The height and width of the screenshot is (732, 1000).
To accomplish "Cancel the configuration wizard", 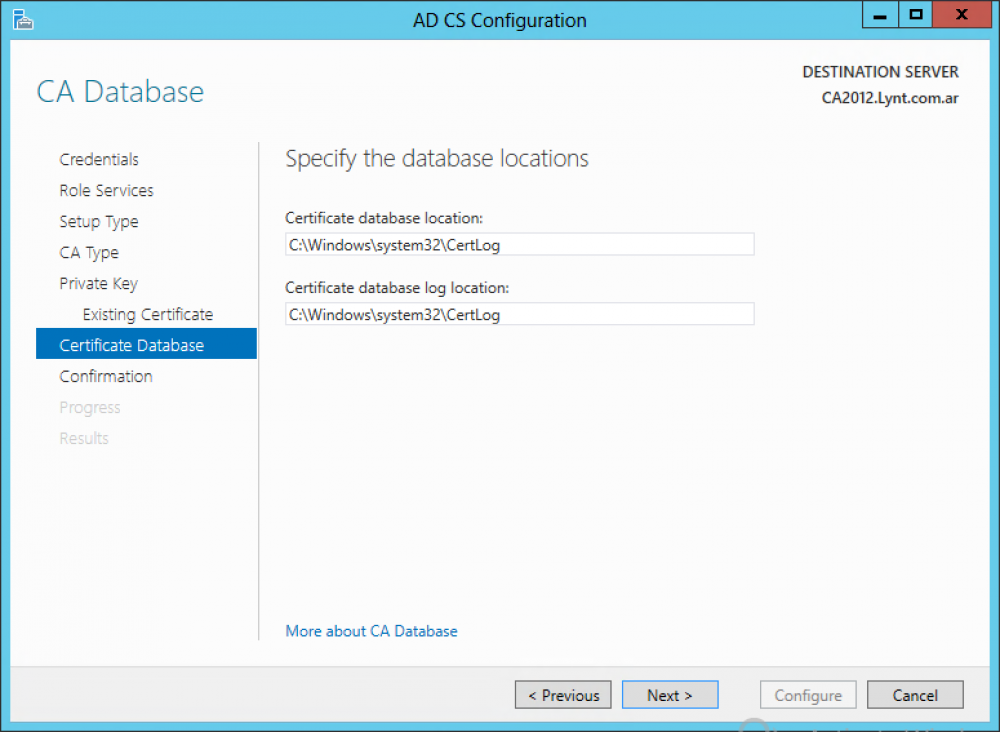I will (915, 695).
